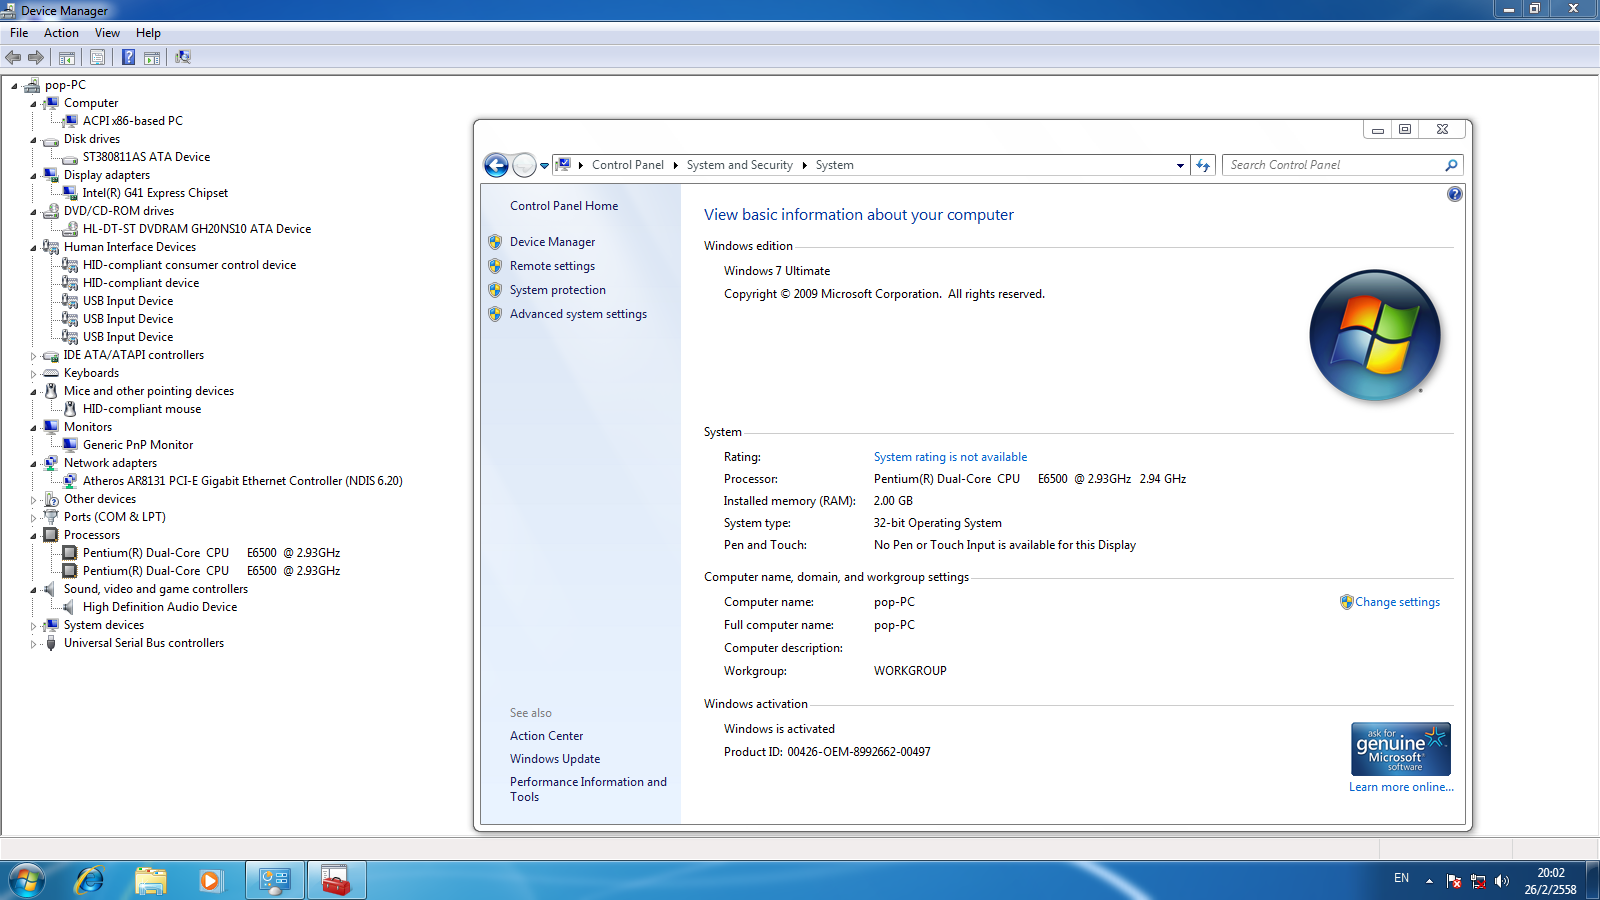The image size is (1600, 900).
Task: Launch Internet Explorer from the taskbar
Action: coord(90,880)
